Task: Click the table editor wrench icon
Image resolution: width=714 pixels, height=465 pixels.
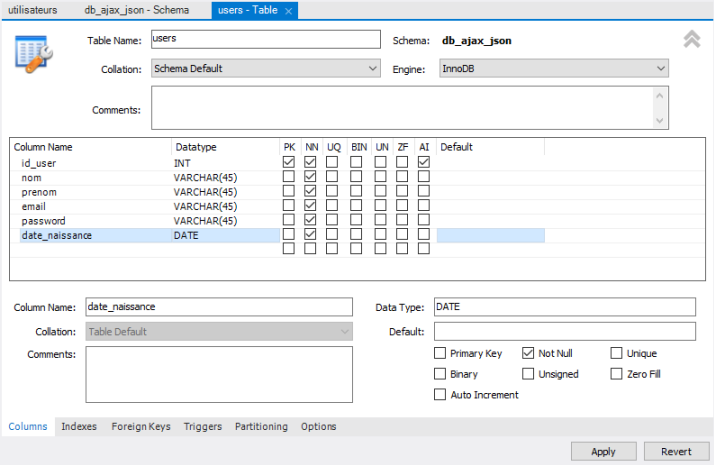Action: pos(34,54)
